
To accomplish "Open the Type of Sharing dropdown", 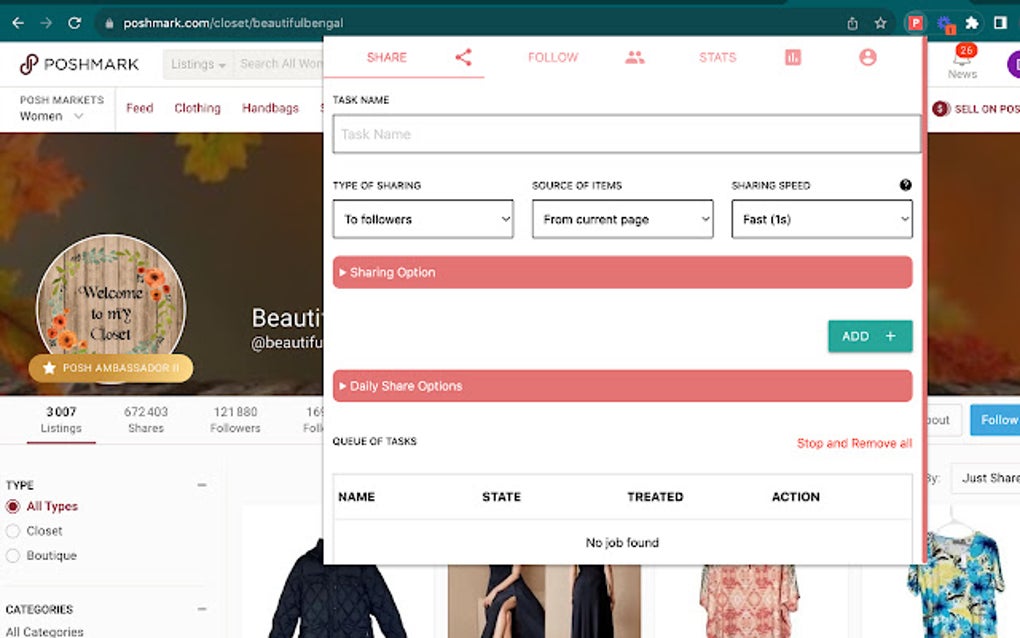I will [423, 219].
